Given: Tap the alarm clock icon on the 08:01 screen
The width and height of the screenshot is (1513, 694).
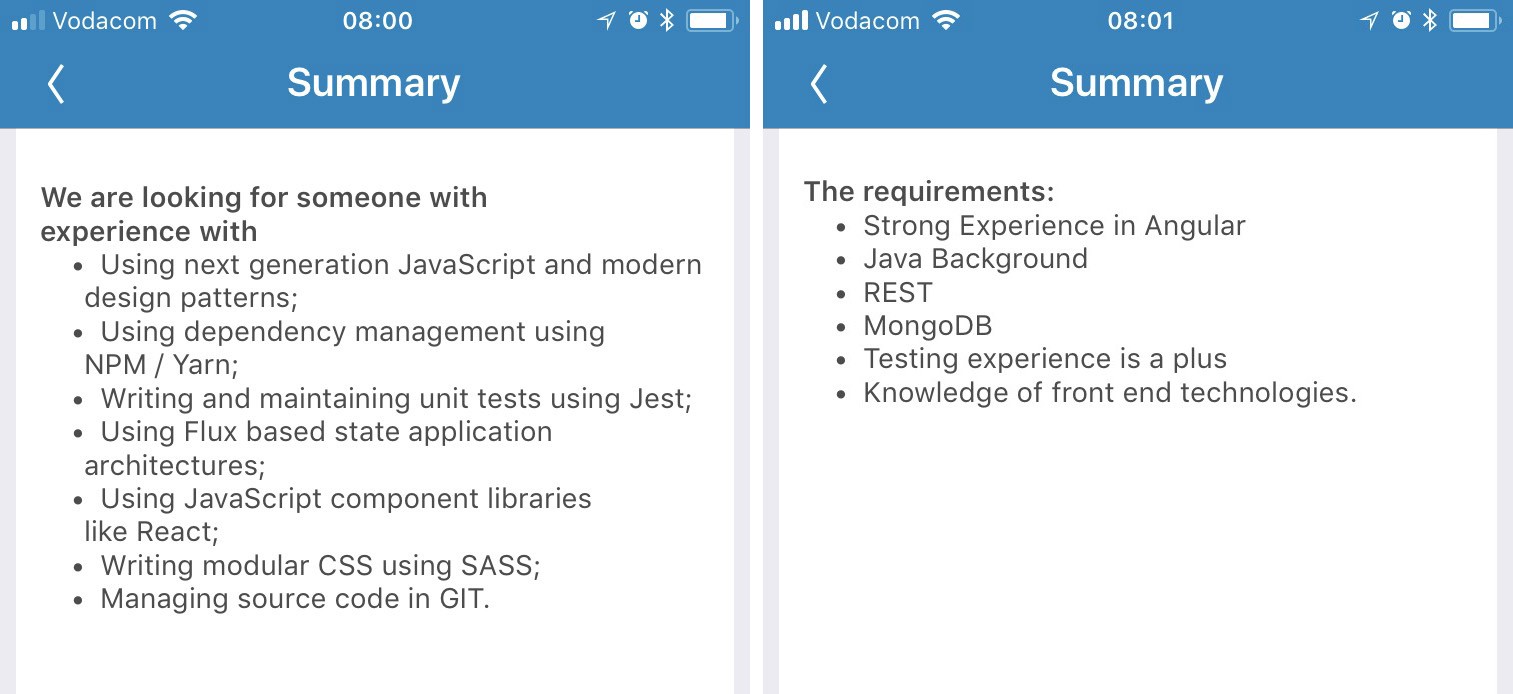Looking at the screenshot, I should [1401, 20].
